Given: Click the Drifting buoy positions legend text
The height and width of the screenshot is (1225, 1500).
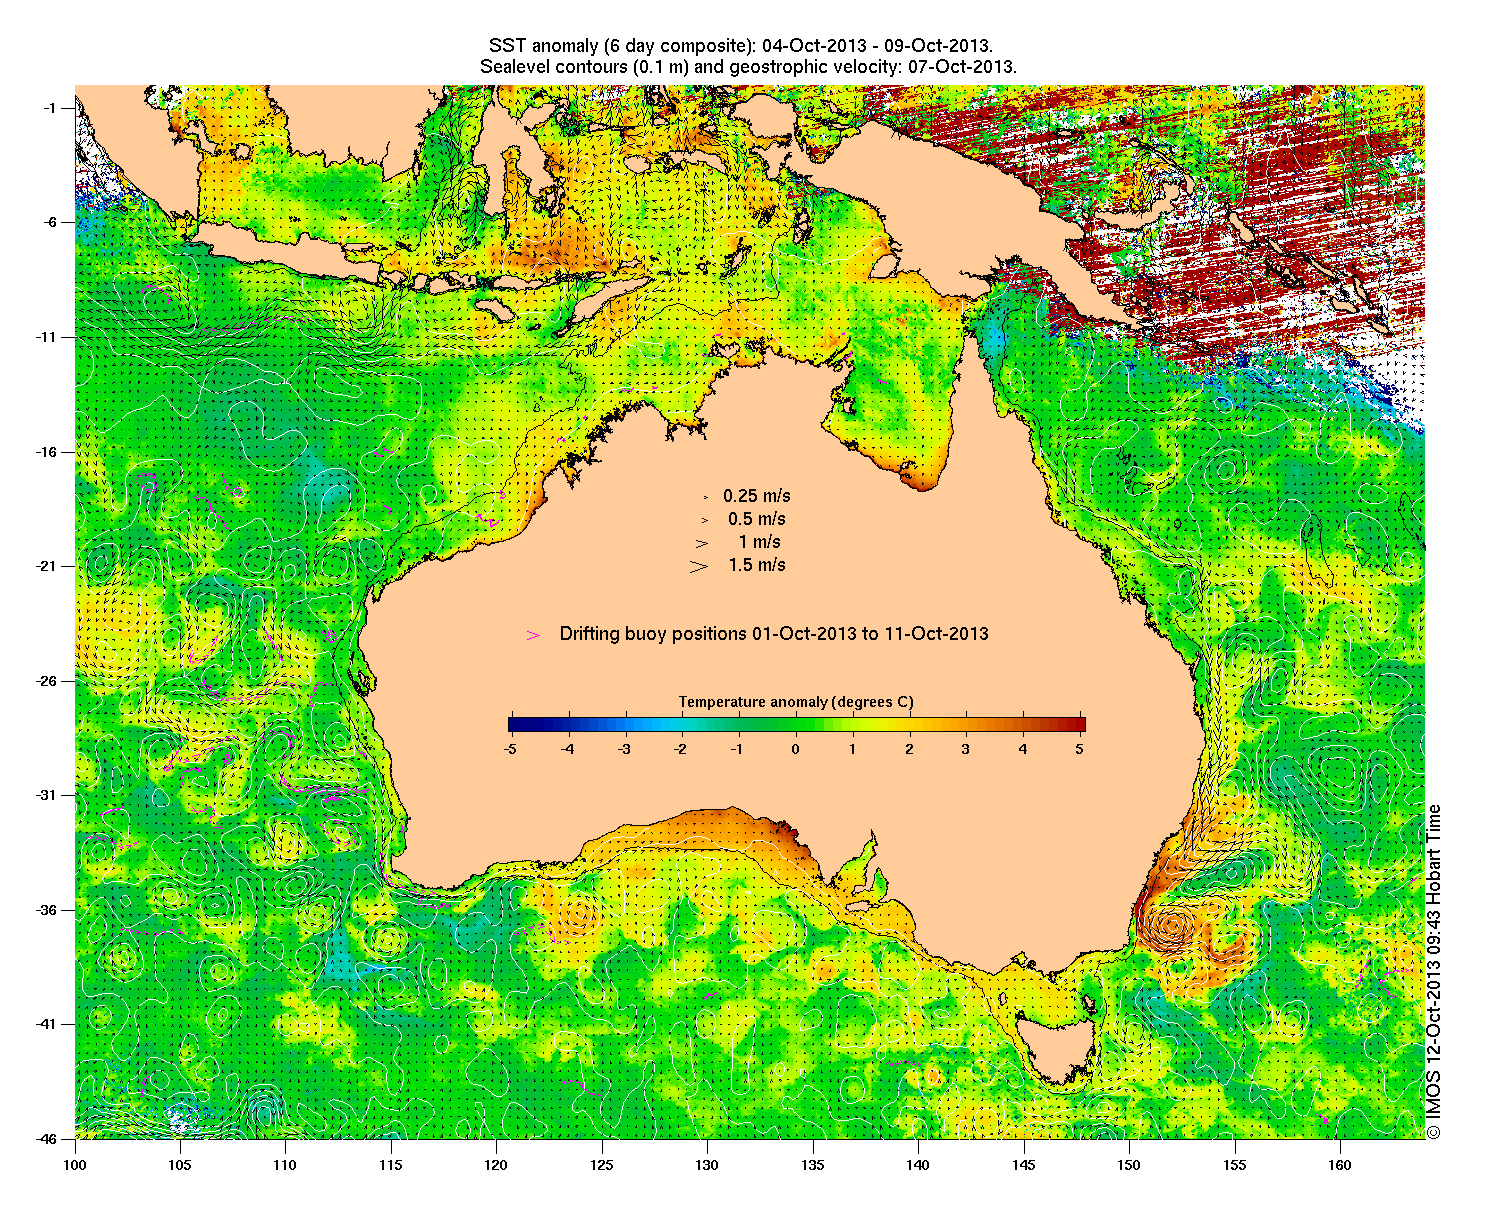Looking at the screenshot, I should pyautogui.click(x=774, y=634).
